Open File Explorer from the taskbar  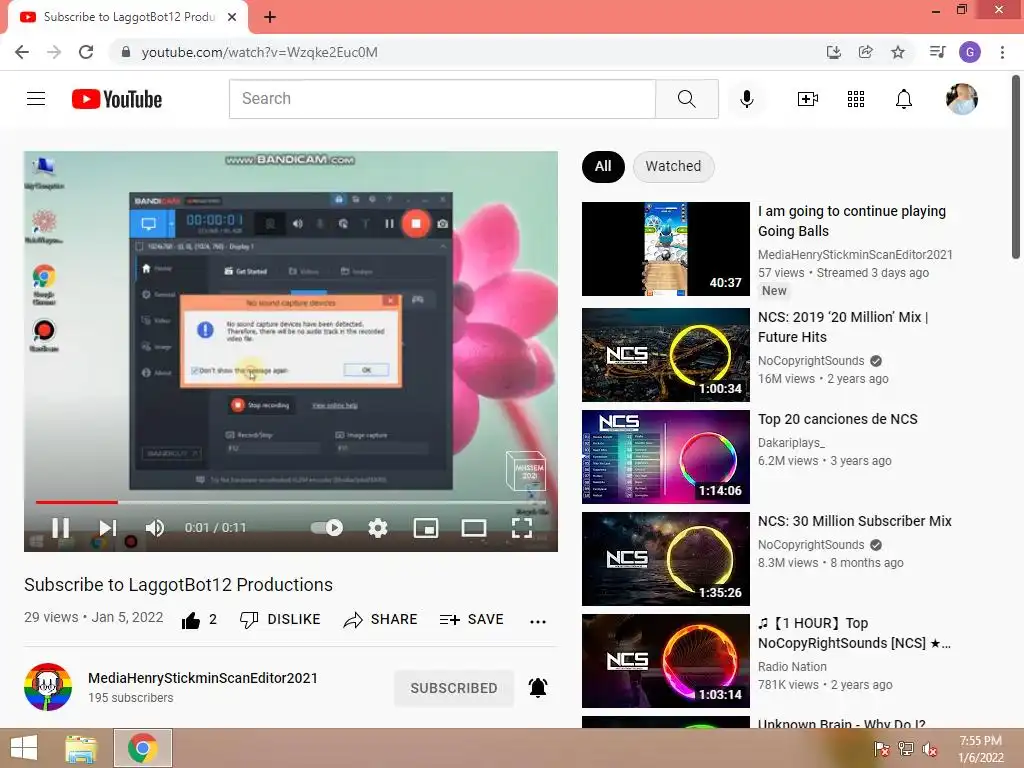[81, 748]
